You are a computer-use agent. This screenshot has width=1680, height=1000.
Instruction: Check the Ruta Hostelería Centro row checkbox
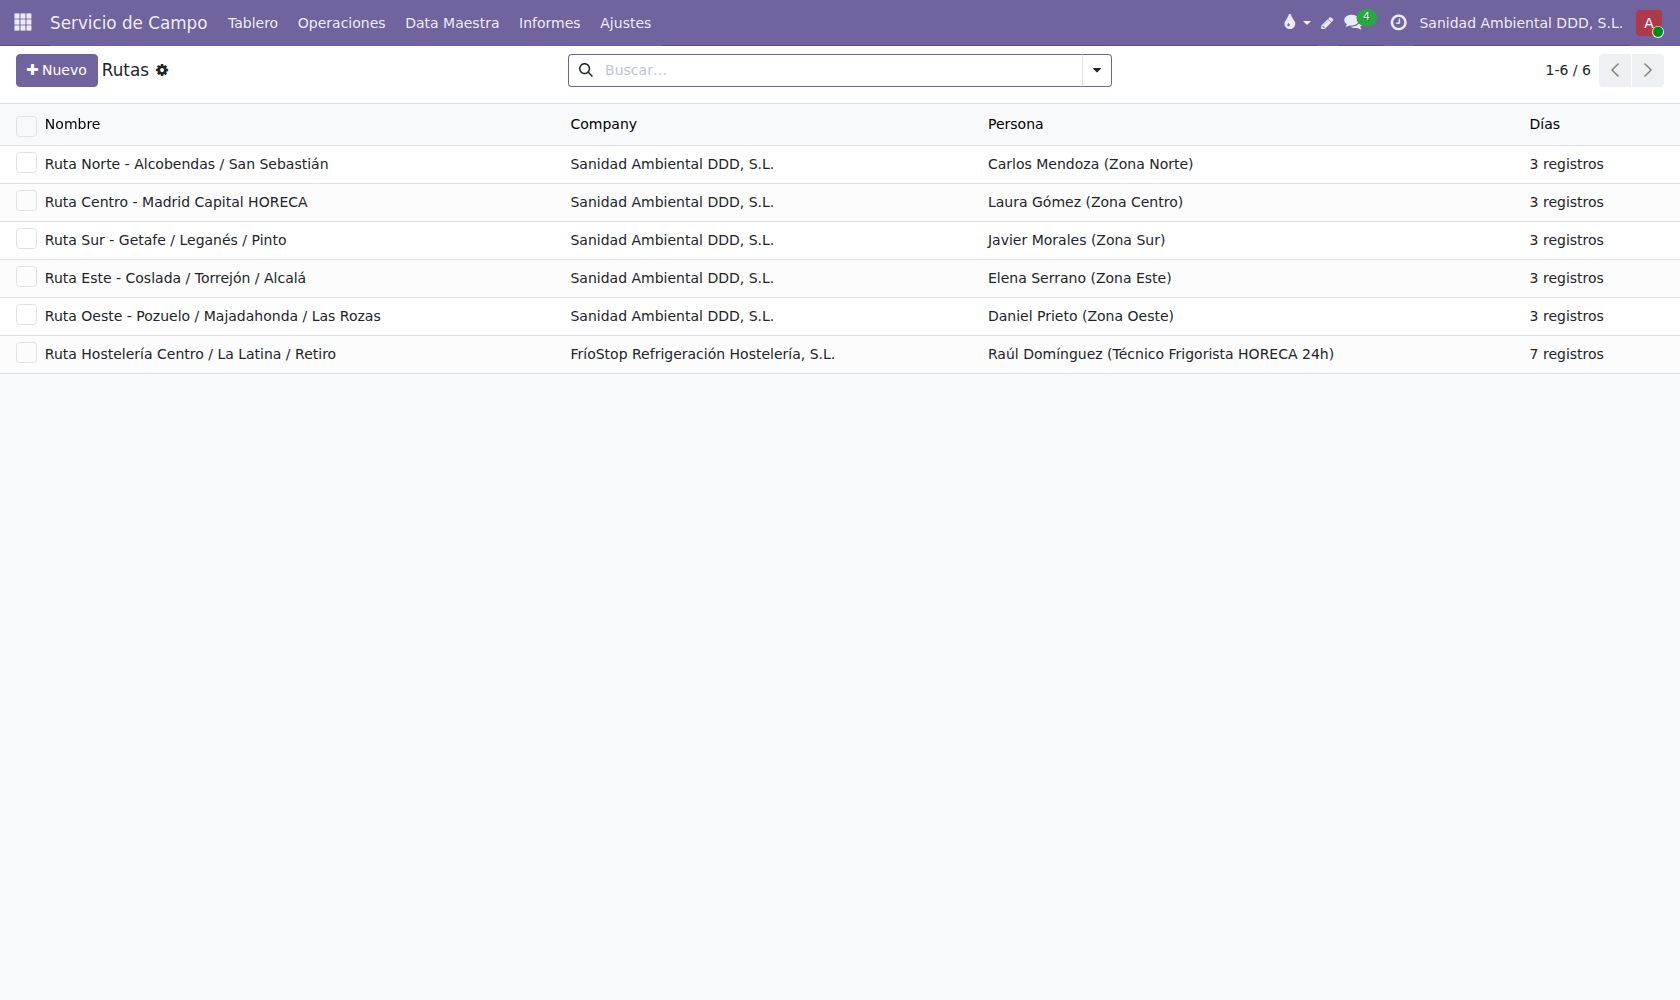tap(26, 353)
